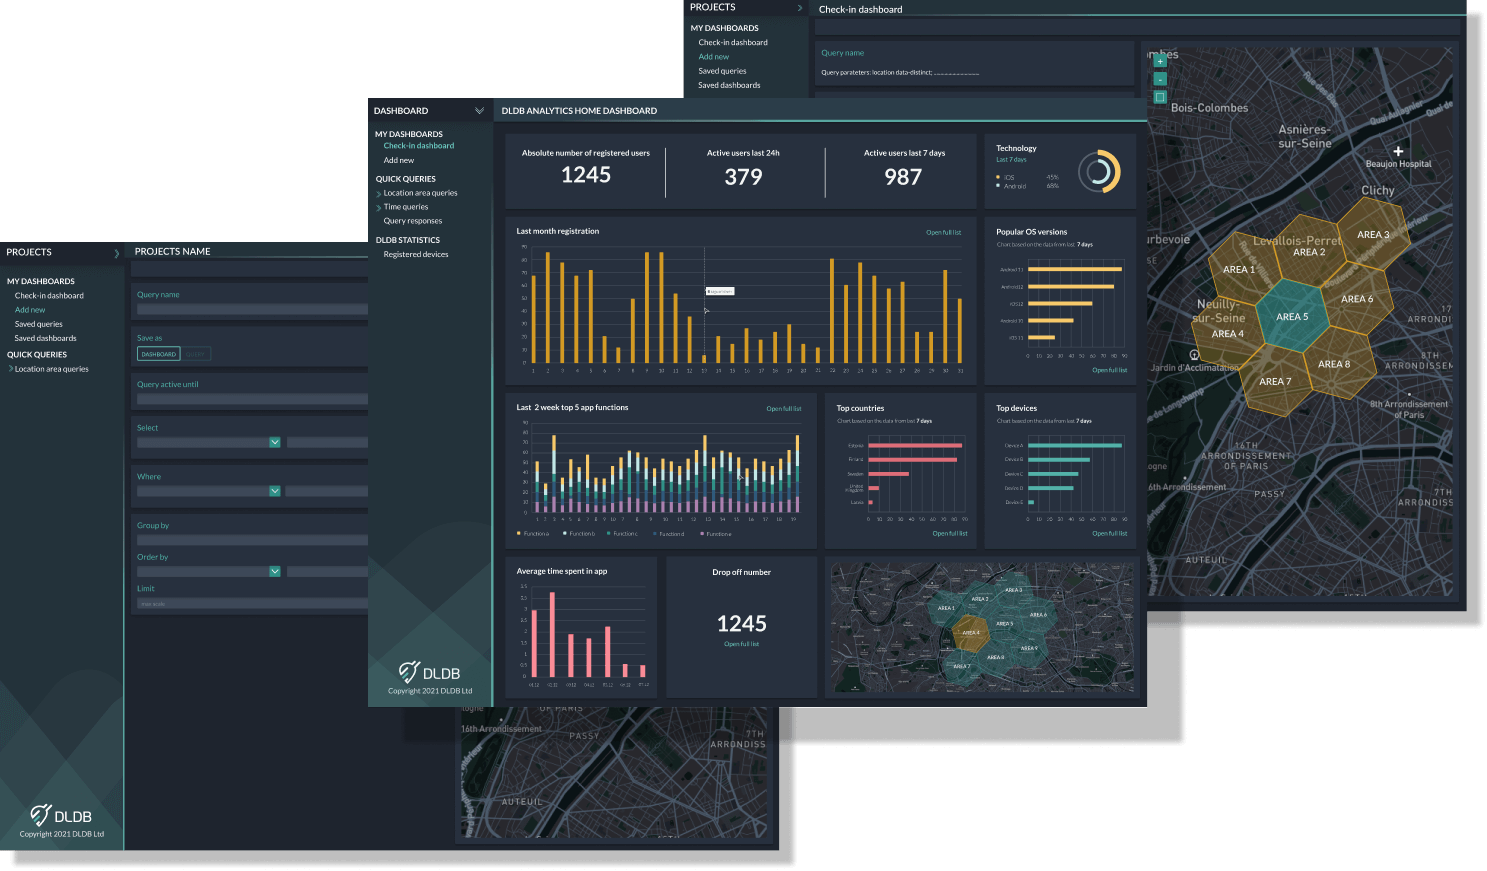Click Add new in projects window sidebar

(x=30, y=310)
